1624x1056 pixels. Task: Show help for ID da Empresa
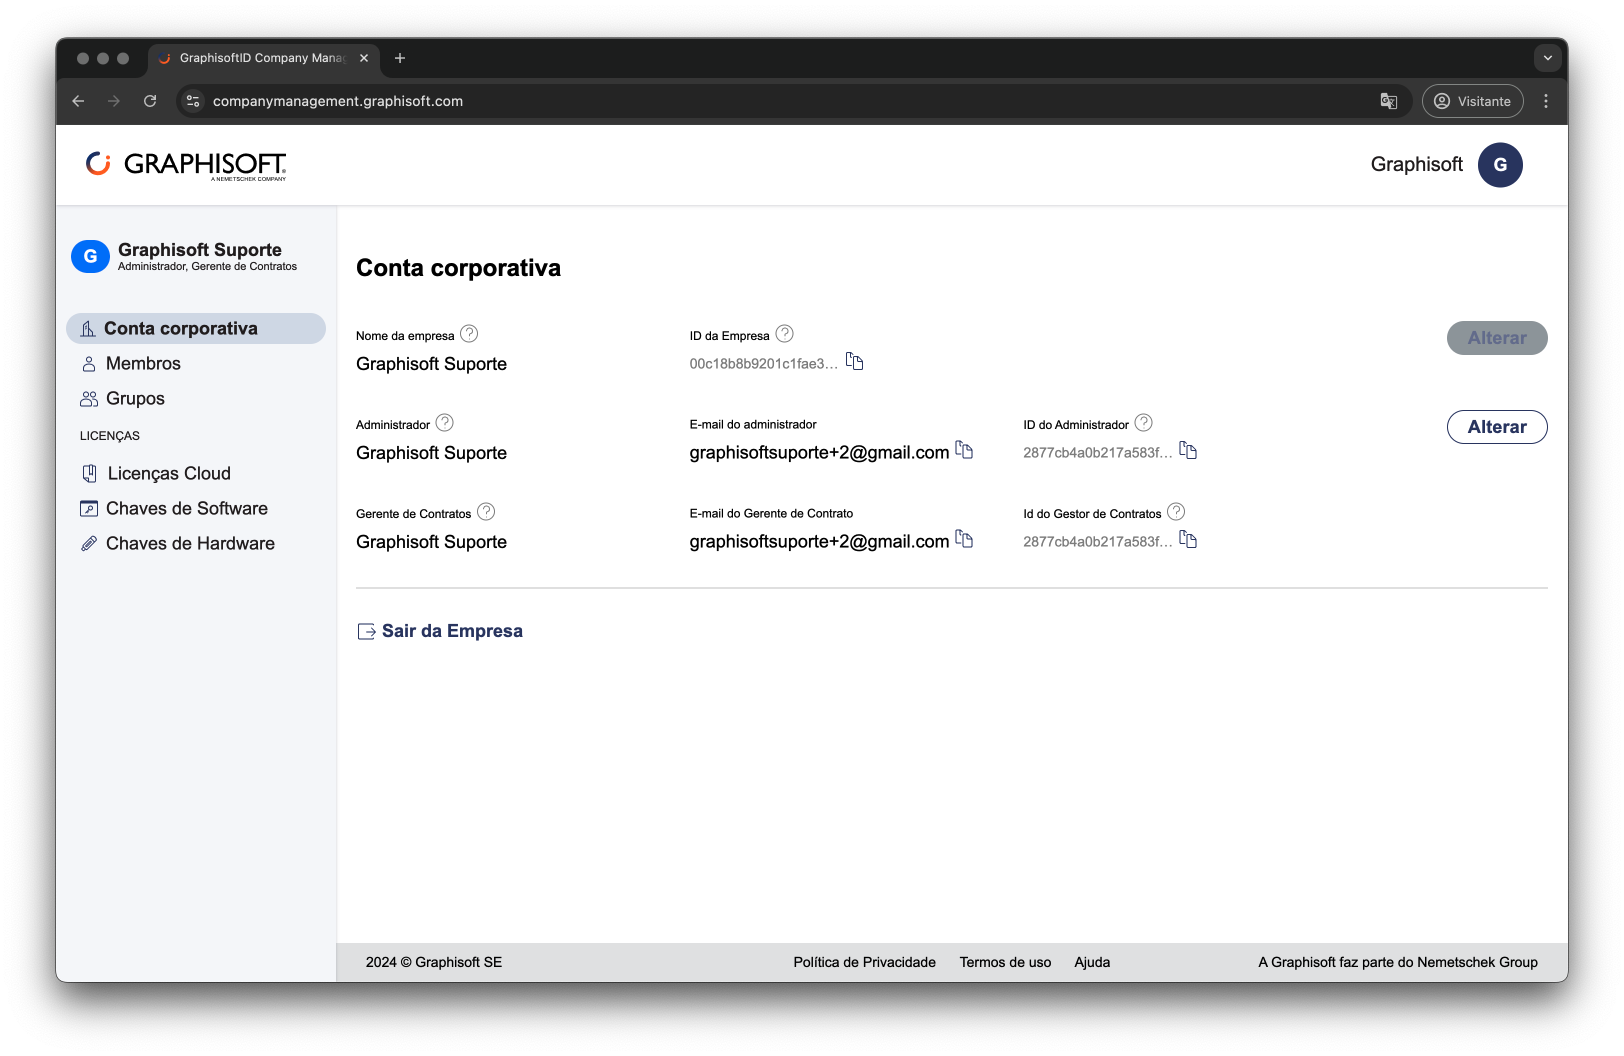(785, 334)
